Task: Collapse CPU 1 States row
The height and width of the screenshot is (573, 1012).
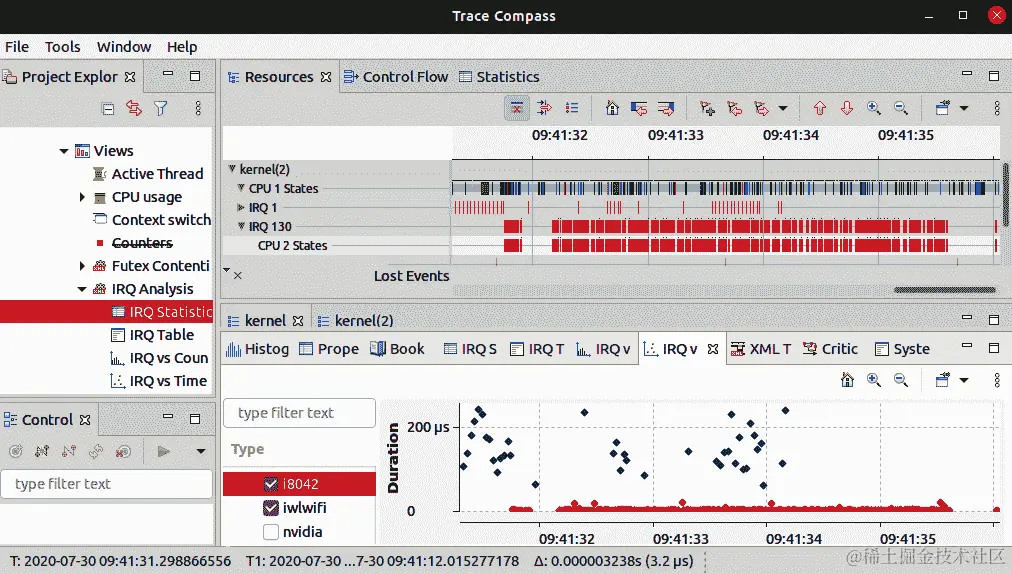Action: (241, 188)
